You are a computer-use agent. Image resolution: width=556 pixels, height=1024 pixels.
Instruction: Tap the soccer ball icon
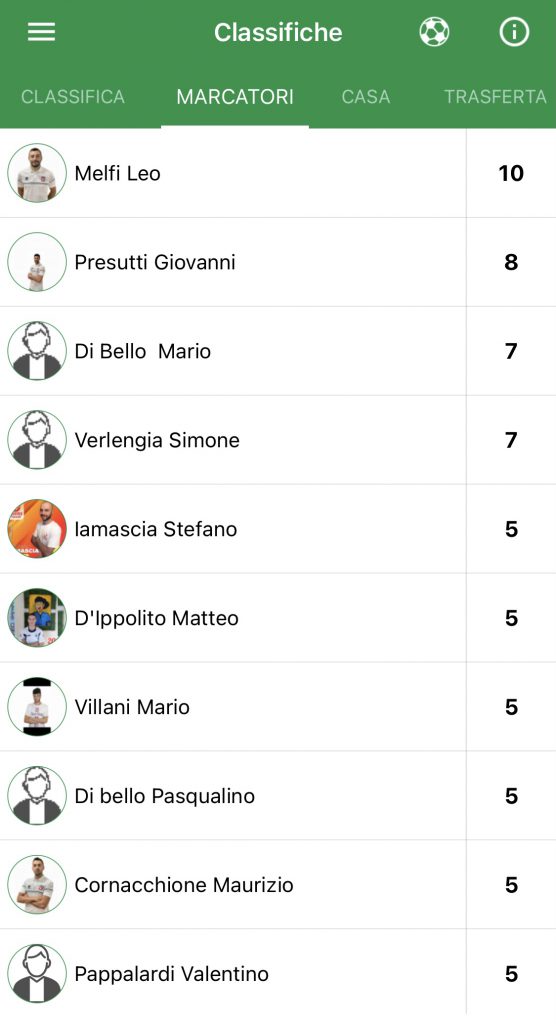[x=434, y=31]
